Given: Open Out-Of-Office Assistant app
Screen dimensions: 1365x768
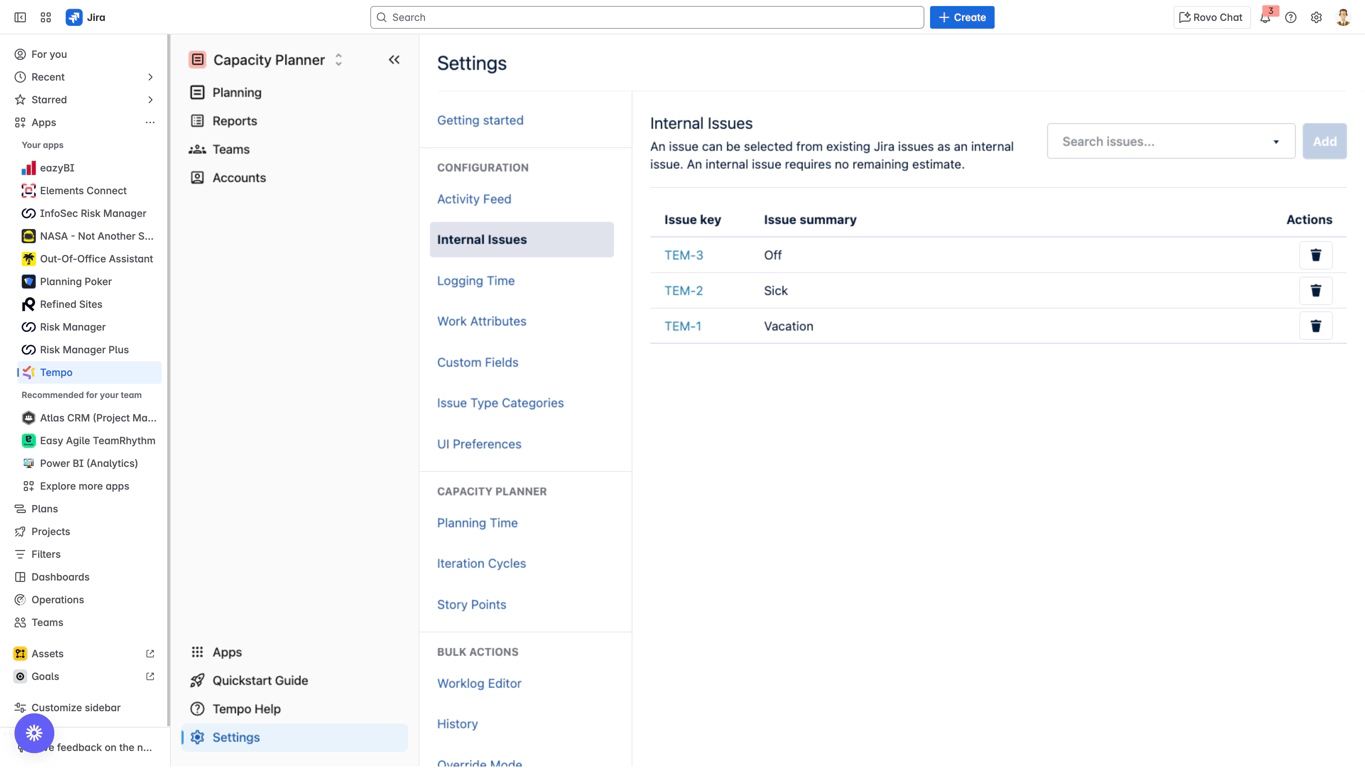Looking at the screenshot, I should point(96,259).
